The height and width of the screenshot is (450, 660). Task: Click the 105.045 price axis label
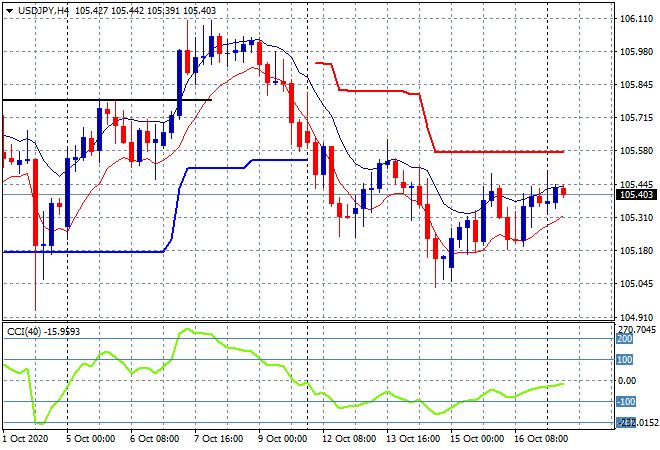coord(636,284)
